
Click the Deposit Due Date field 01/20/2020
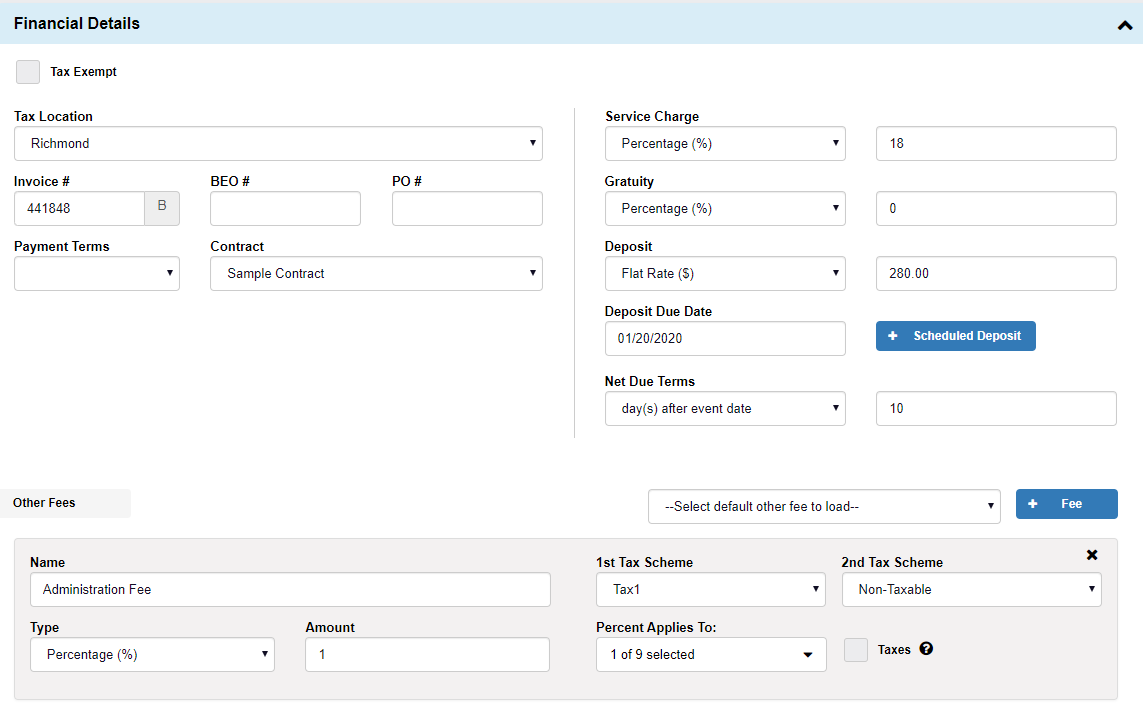tap(725, 338)
